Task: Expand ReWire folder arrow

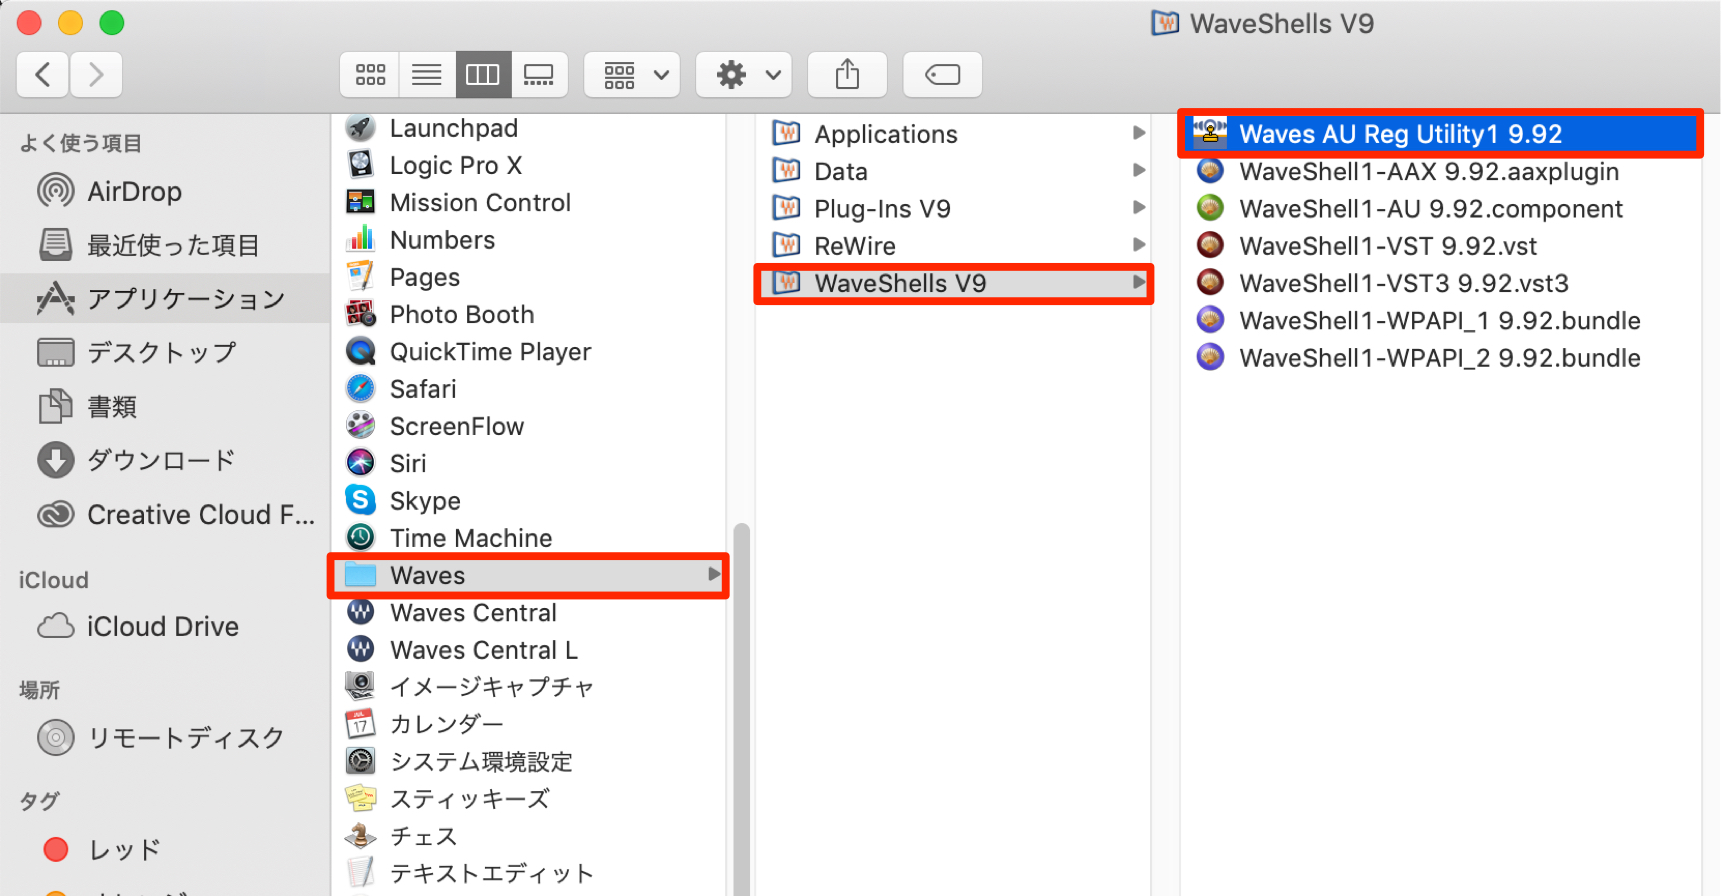Action: point(1138,244)
